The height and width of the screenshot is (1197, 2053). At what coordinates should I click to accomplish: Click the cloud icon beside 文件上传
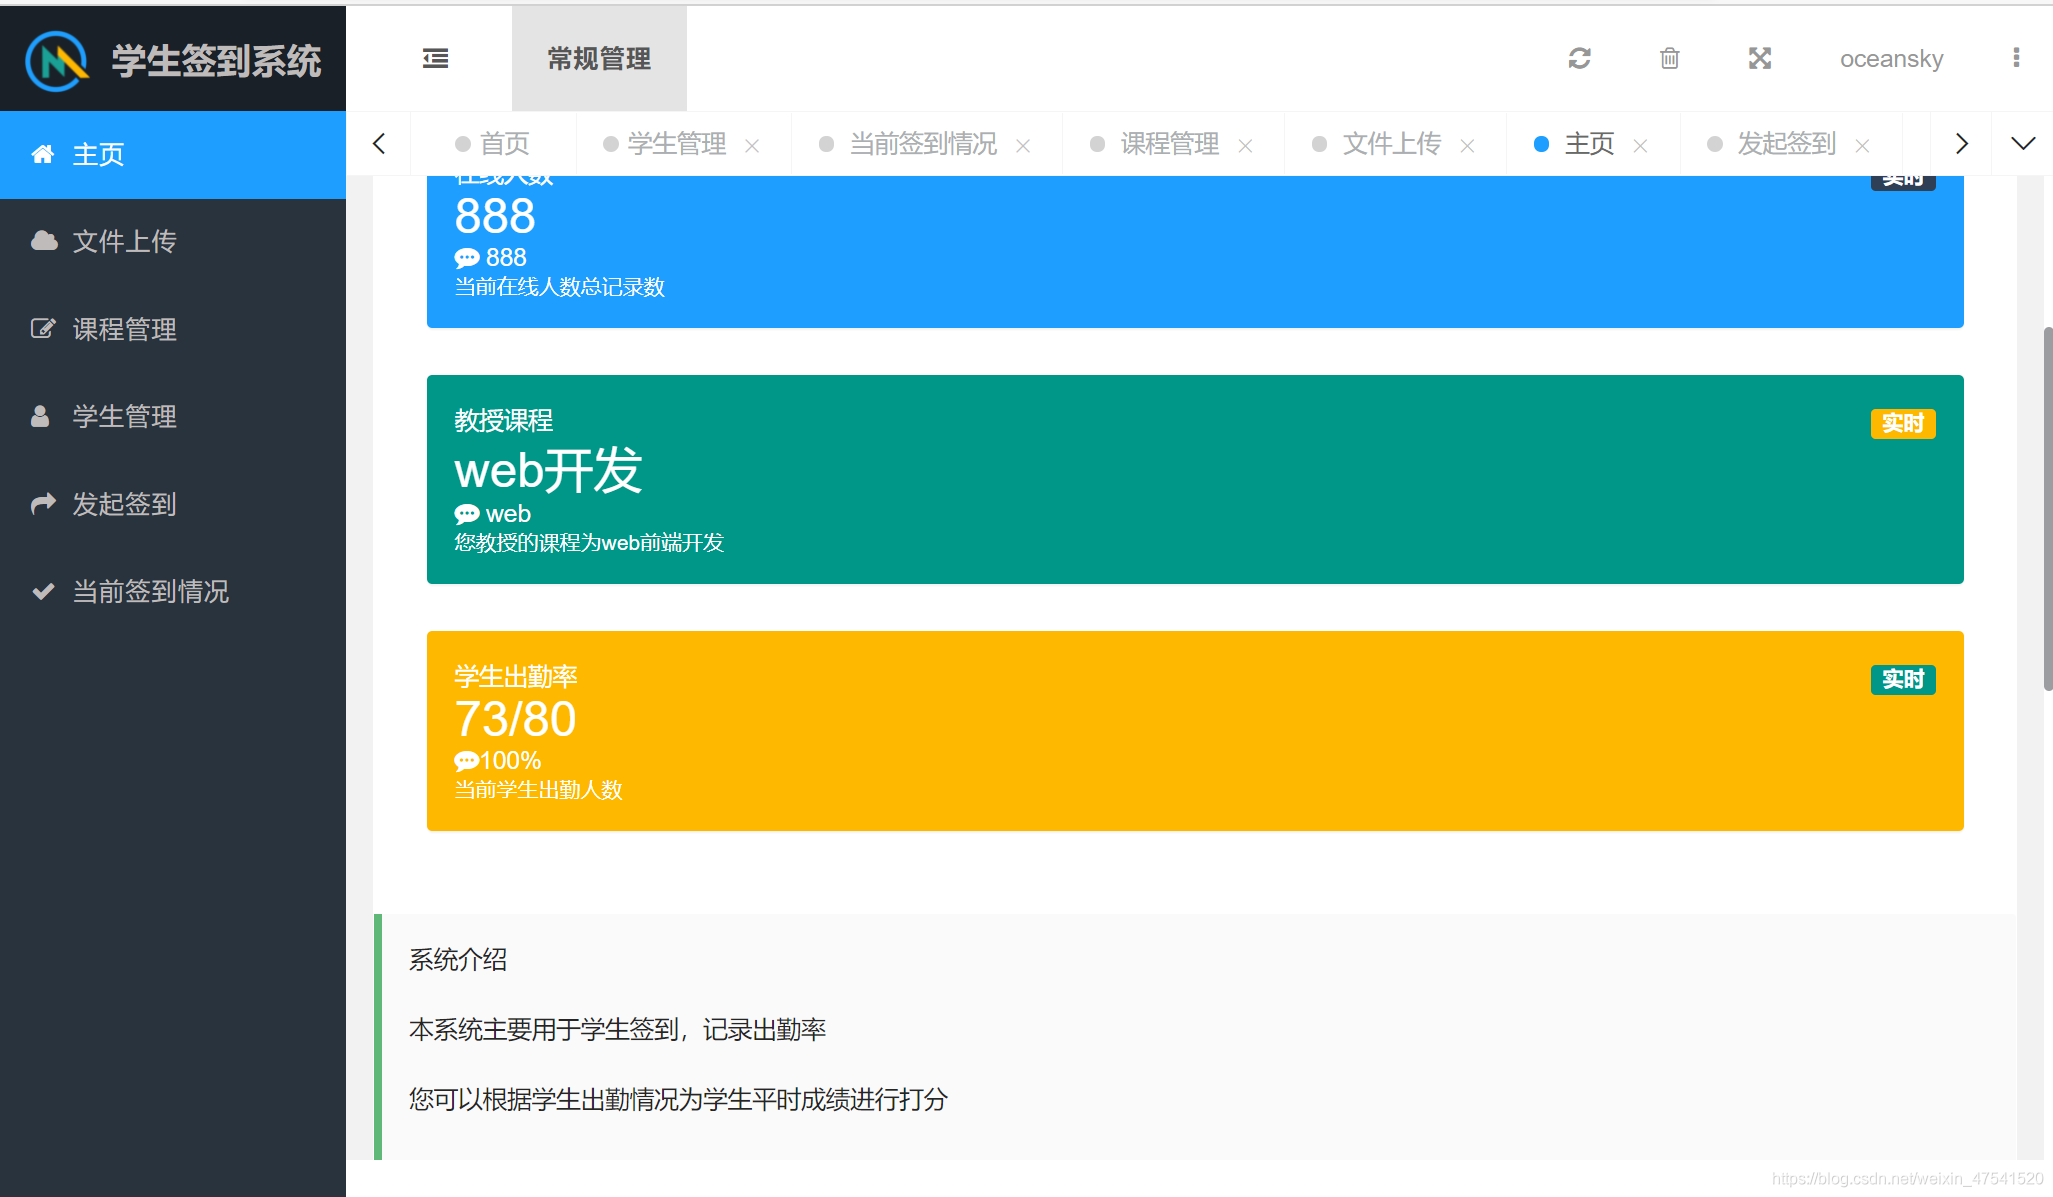click(x=44, y=241)
